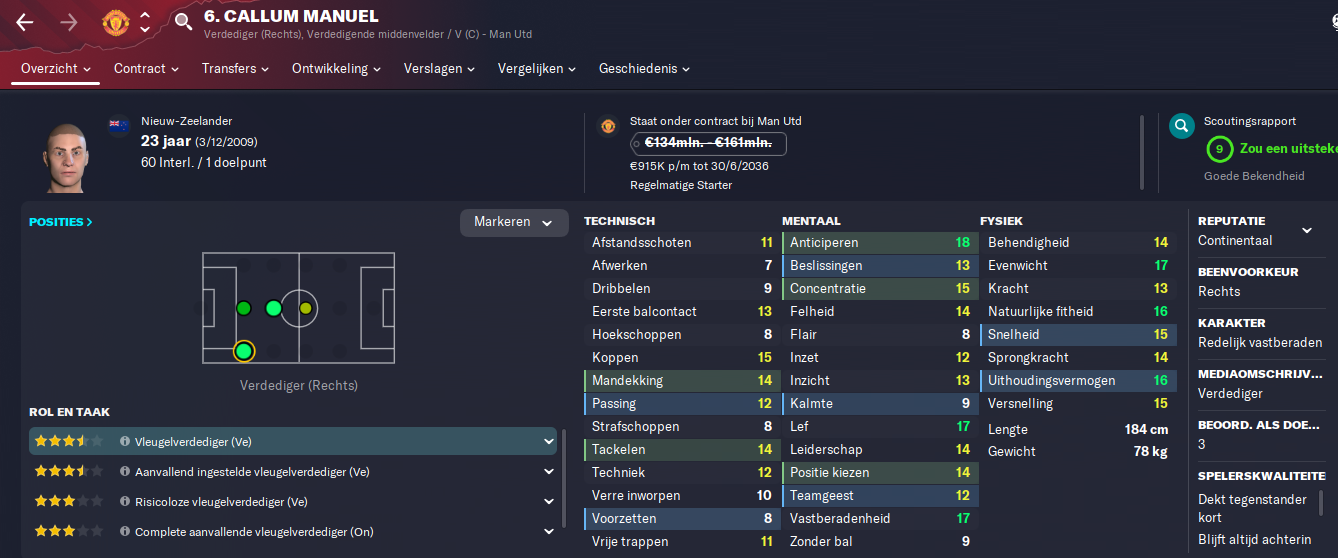Image resolution: width=1338 pixels, height=558 pixels.
Task: Click the New Zealand flag icon
Action: tap(119, 125)
